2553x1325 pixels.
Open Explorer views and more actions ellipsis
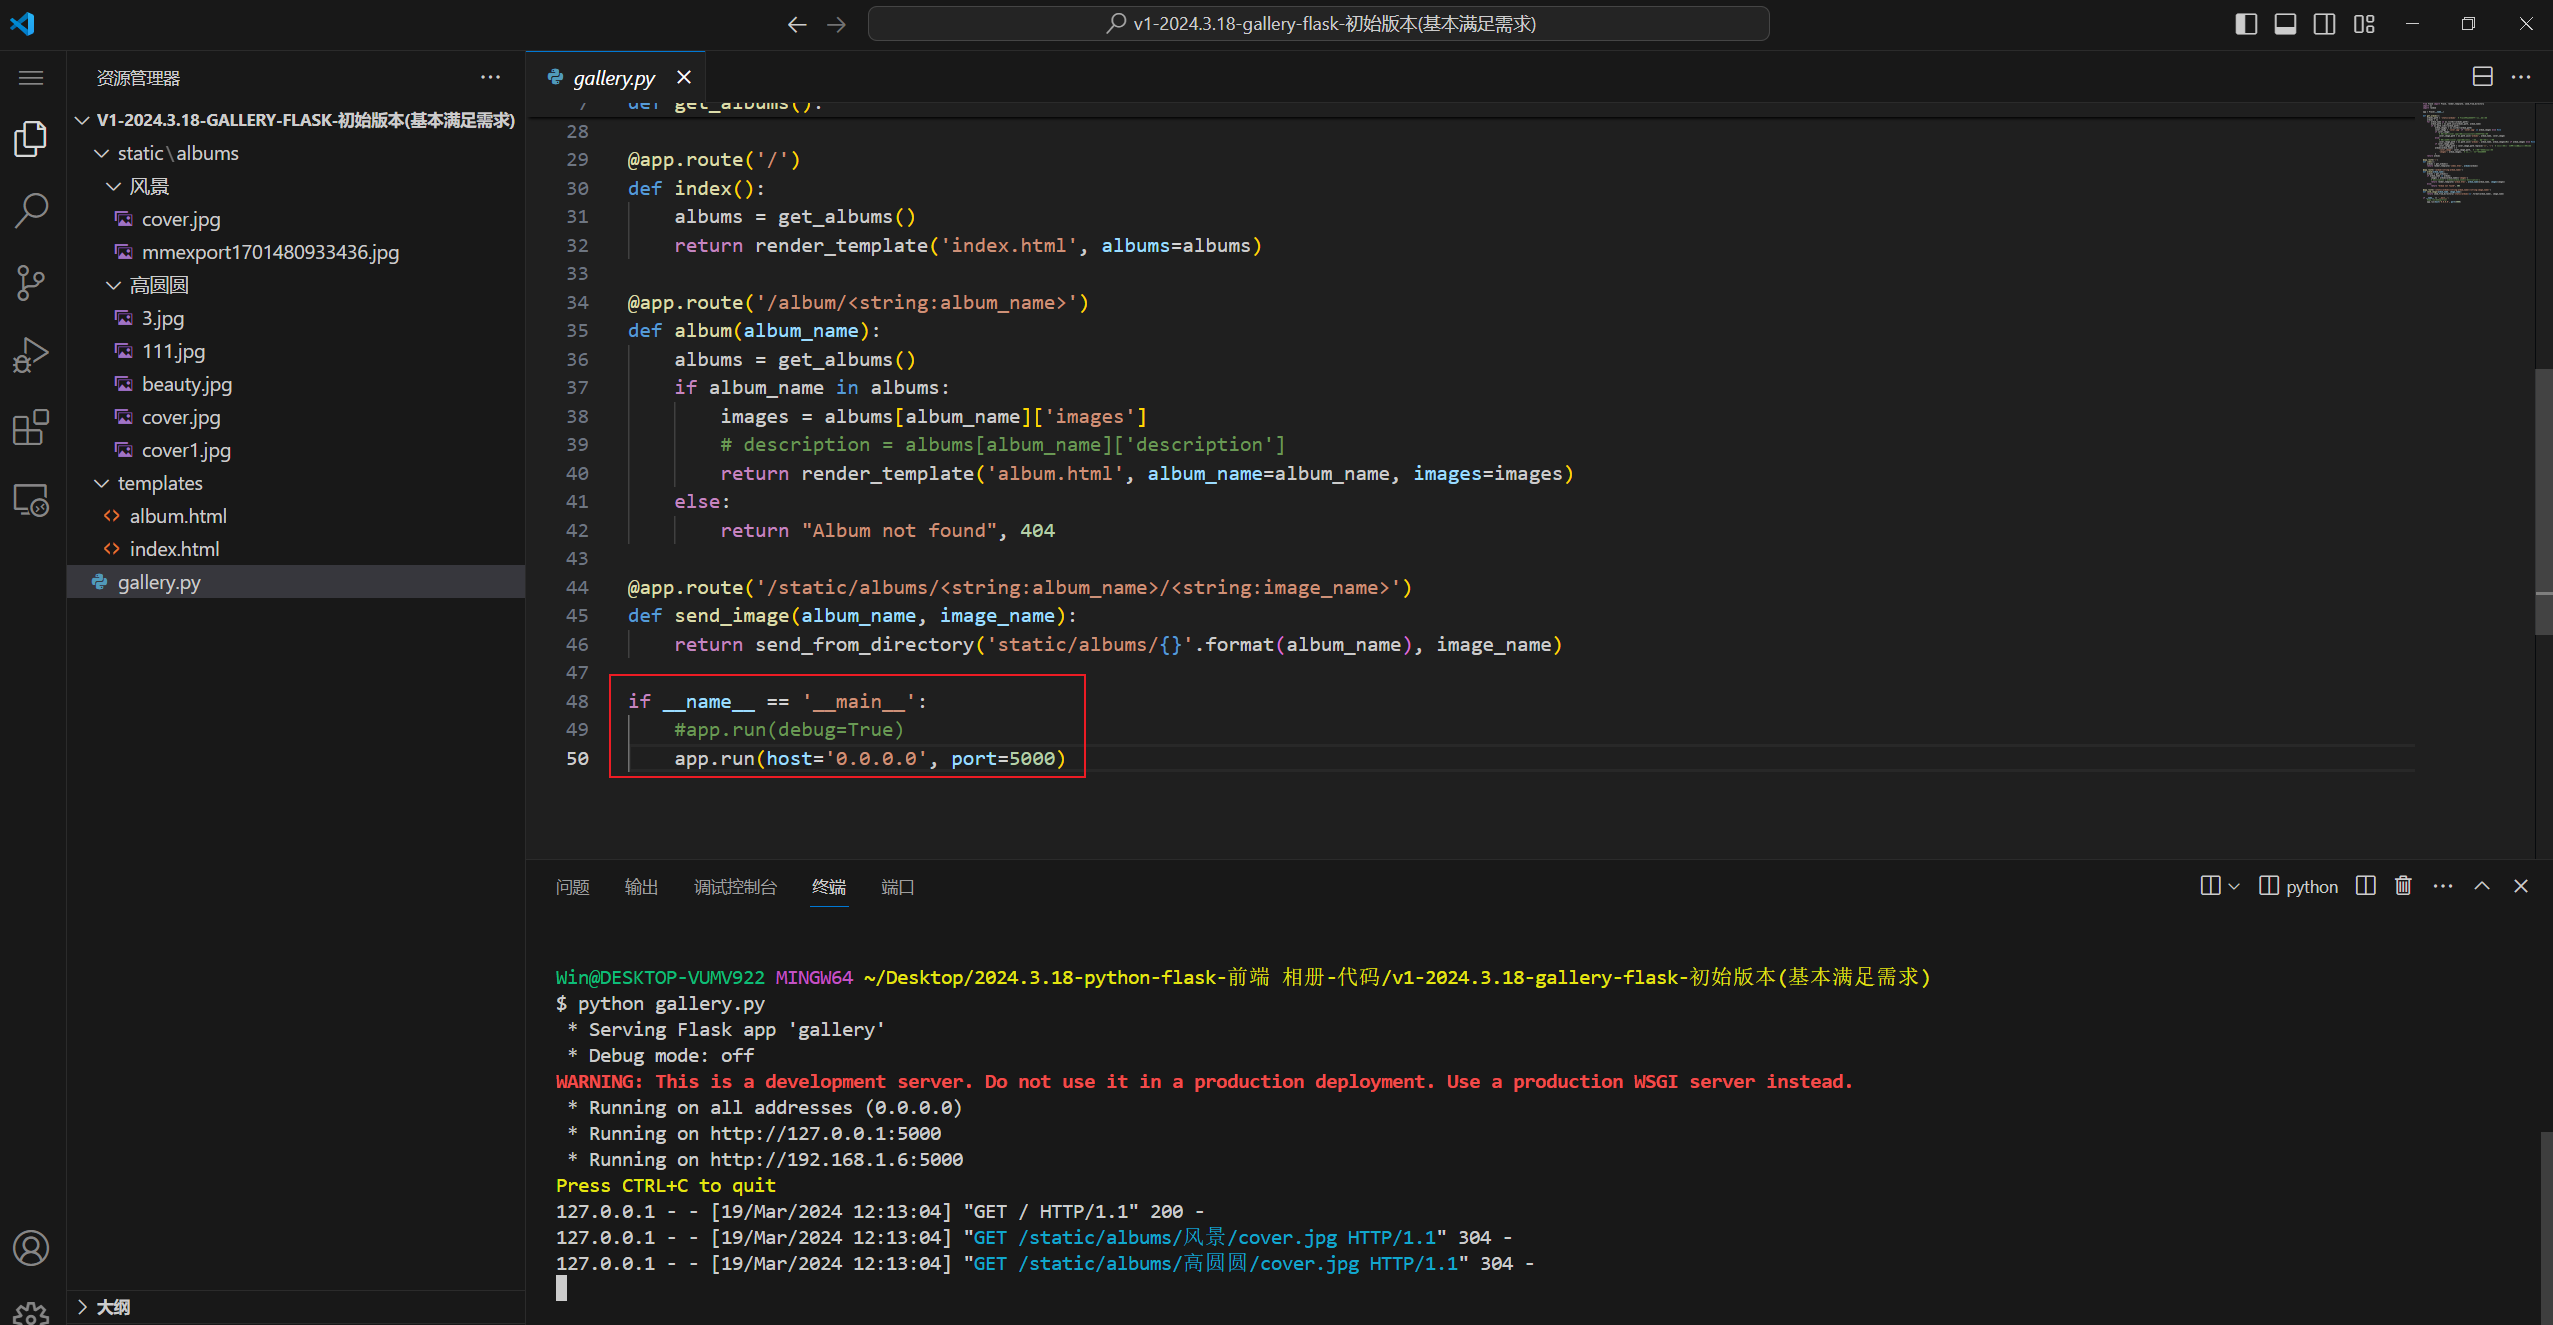(490, 77)
